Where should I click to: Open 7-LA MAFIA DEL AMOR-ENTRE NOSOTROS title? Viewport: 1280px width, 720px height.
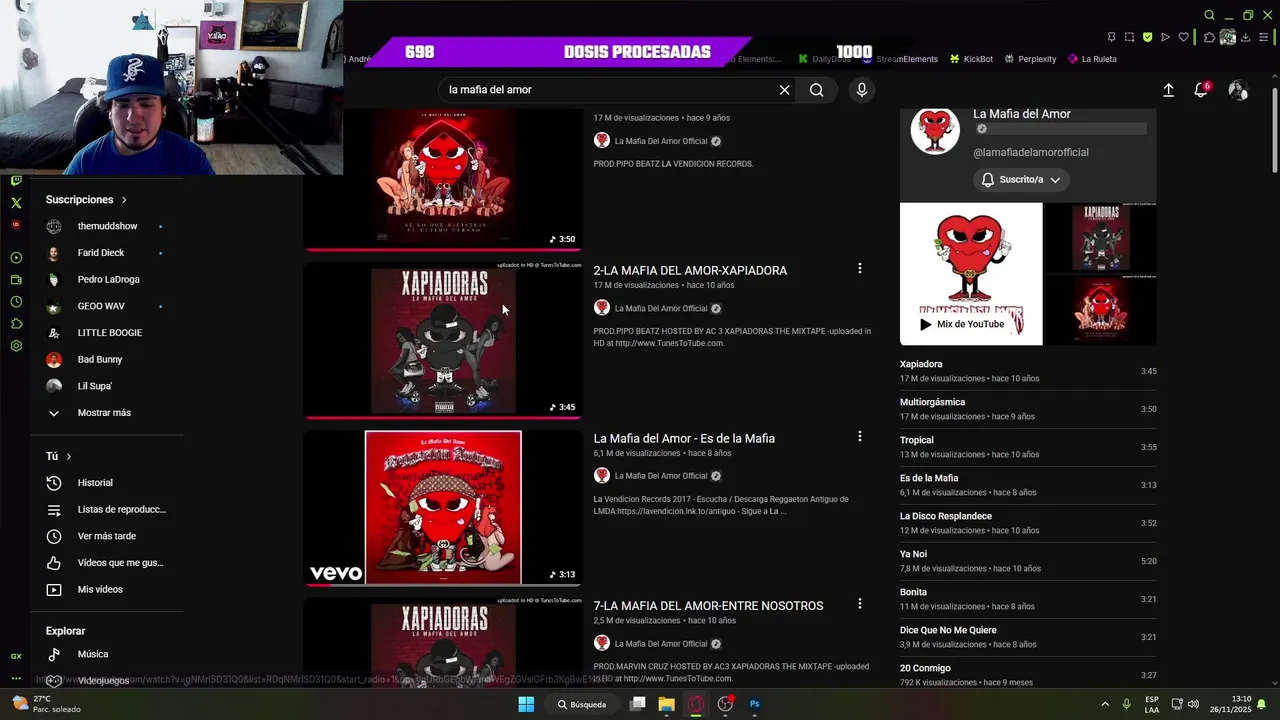point(708,606)
